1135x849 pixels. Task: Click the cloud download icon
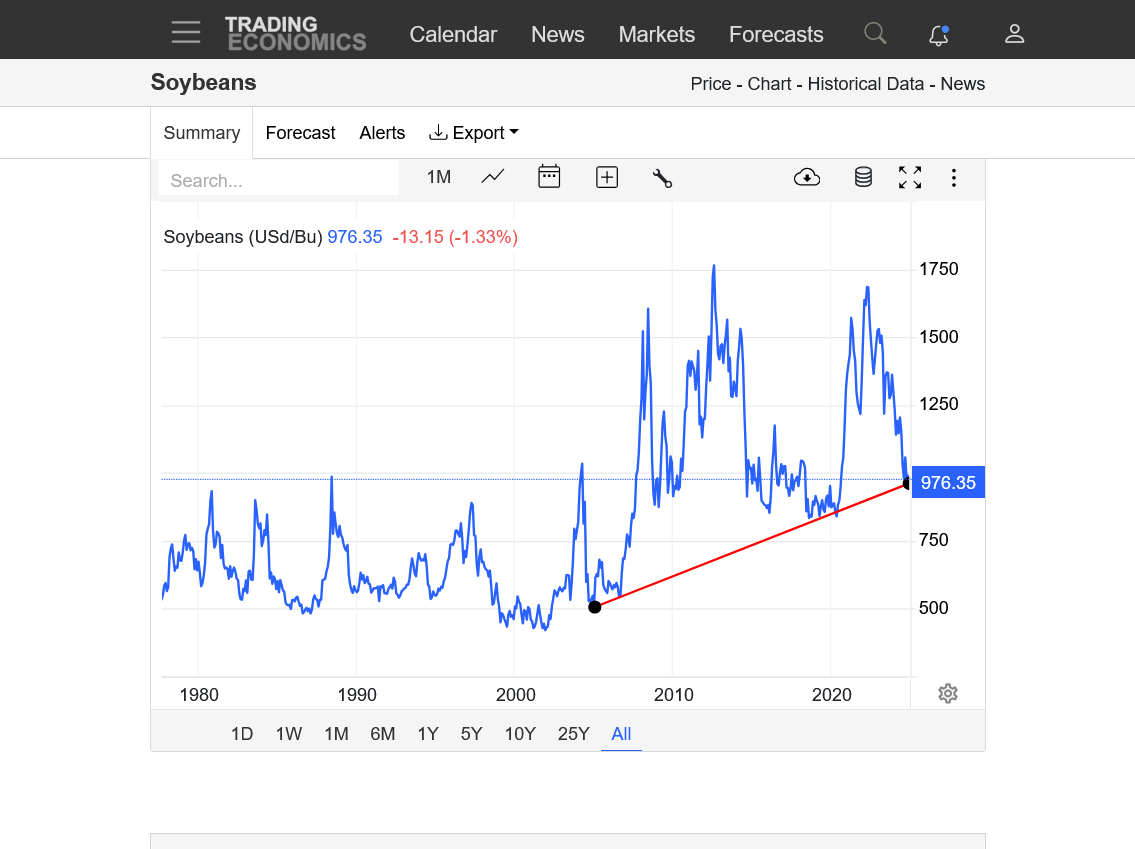[x=806, y=178]
